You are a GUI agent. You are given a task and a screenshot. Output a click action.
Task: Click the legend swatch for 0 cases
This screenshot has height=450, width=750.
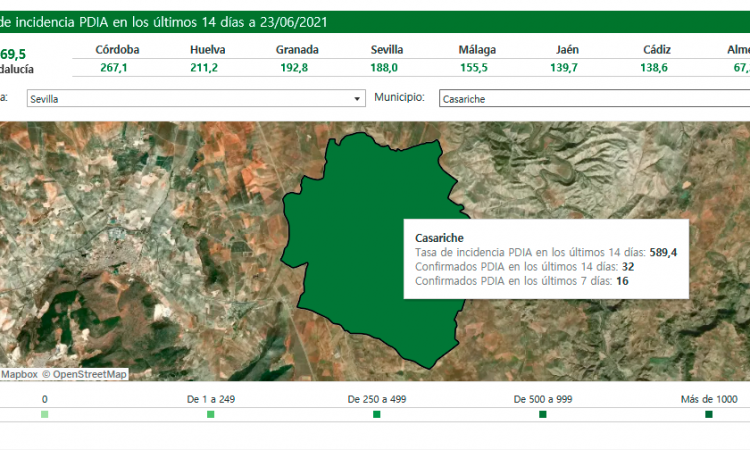44,414
